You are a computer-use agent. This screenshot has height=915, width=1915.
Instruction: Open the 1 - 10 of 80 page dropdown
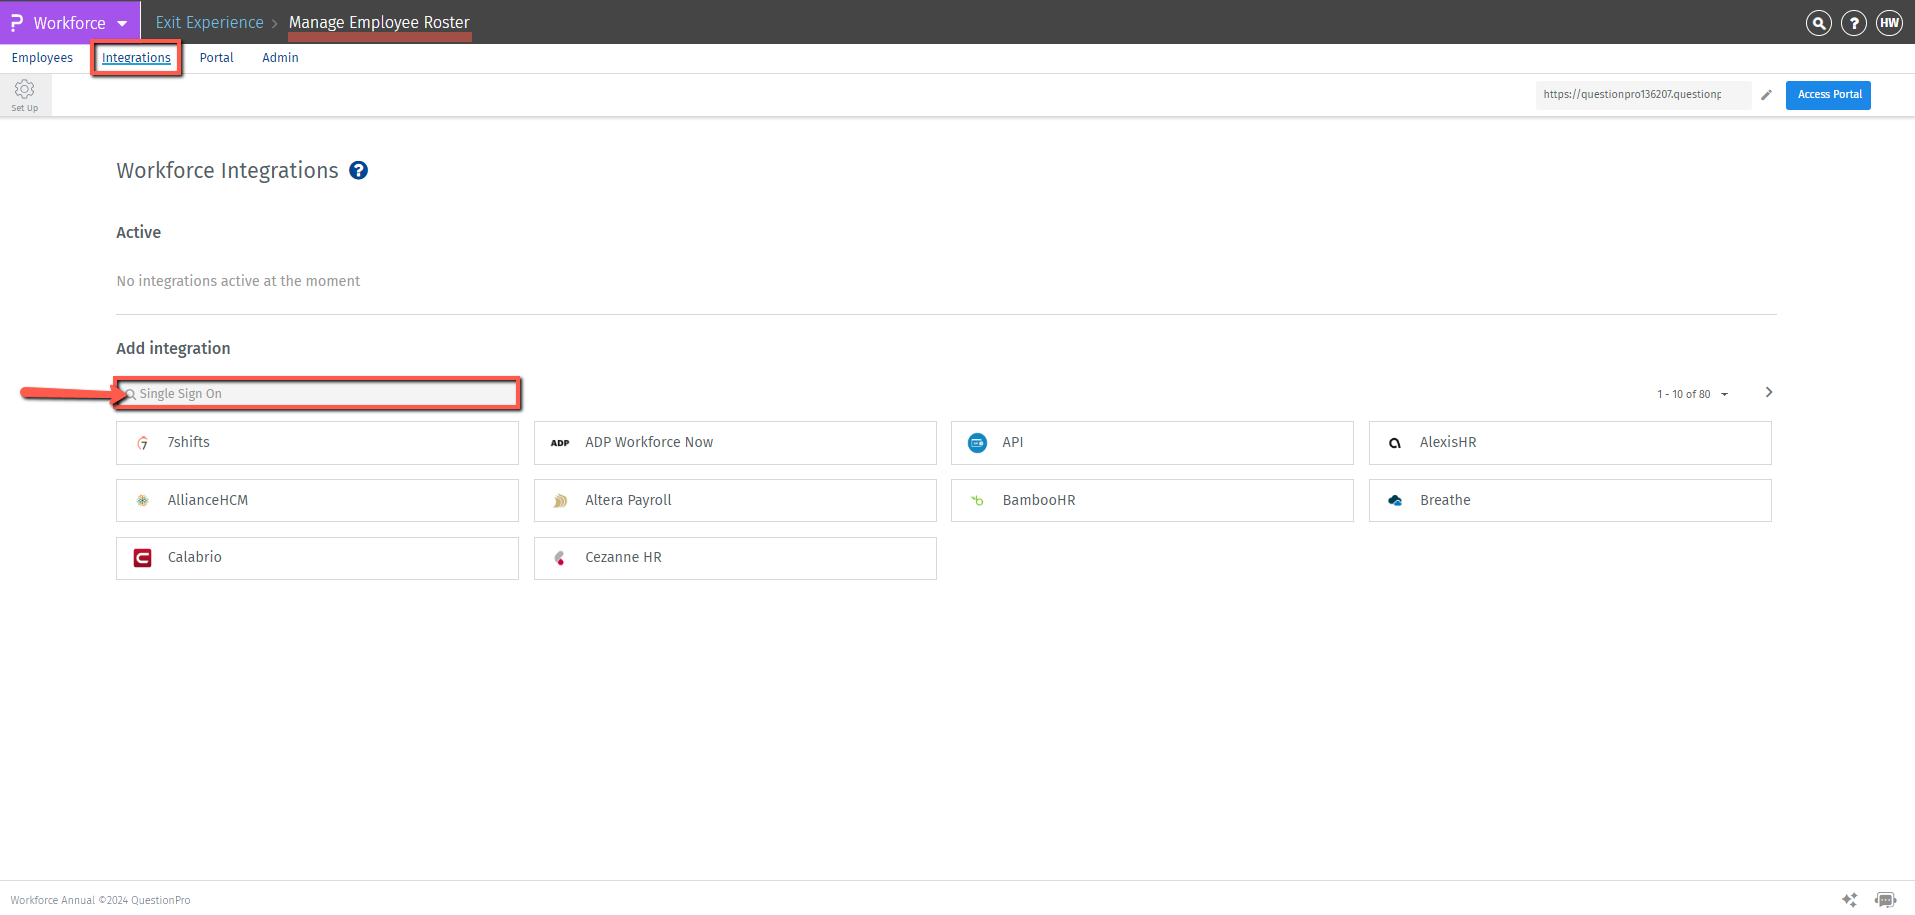[x=1692, y=394]
